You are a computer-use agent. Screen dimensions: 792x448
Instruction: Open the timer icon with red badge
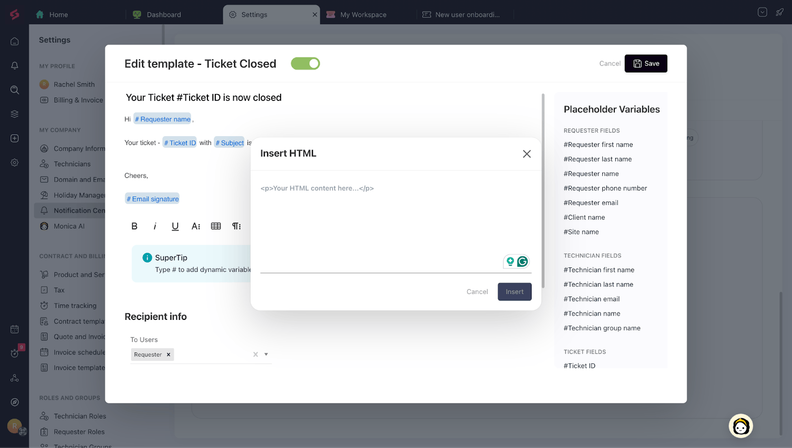pyautogui.click(x=15, y=353)
